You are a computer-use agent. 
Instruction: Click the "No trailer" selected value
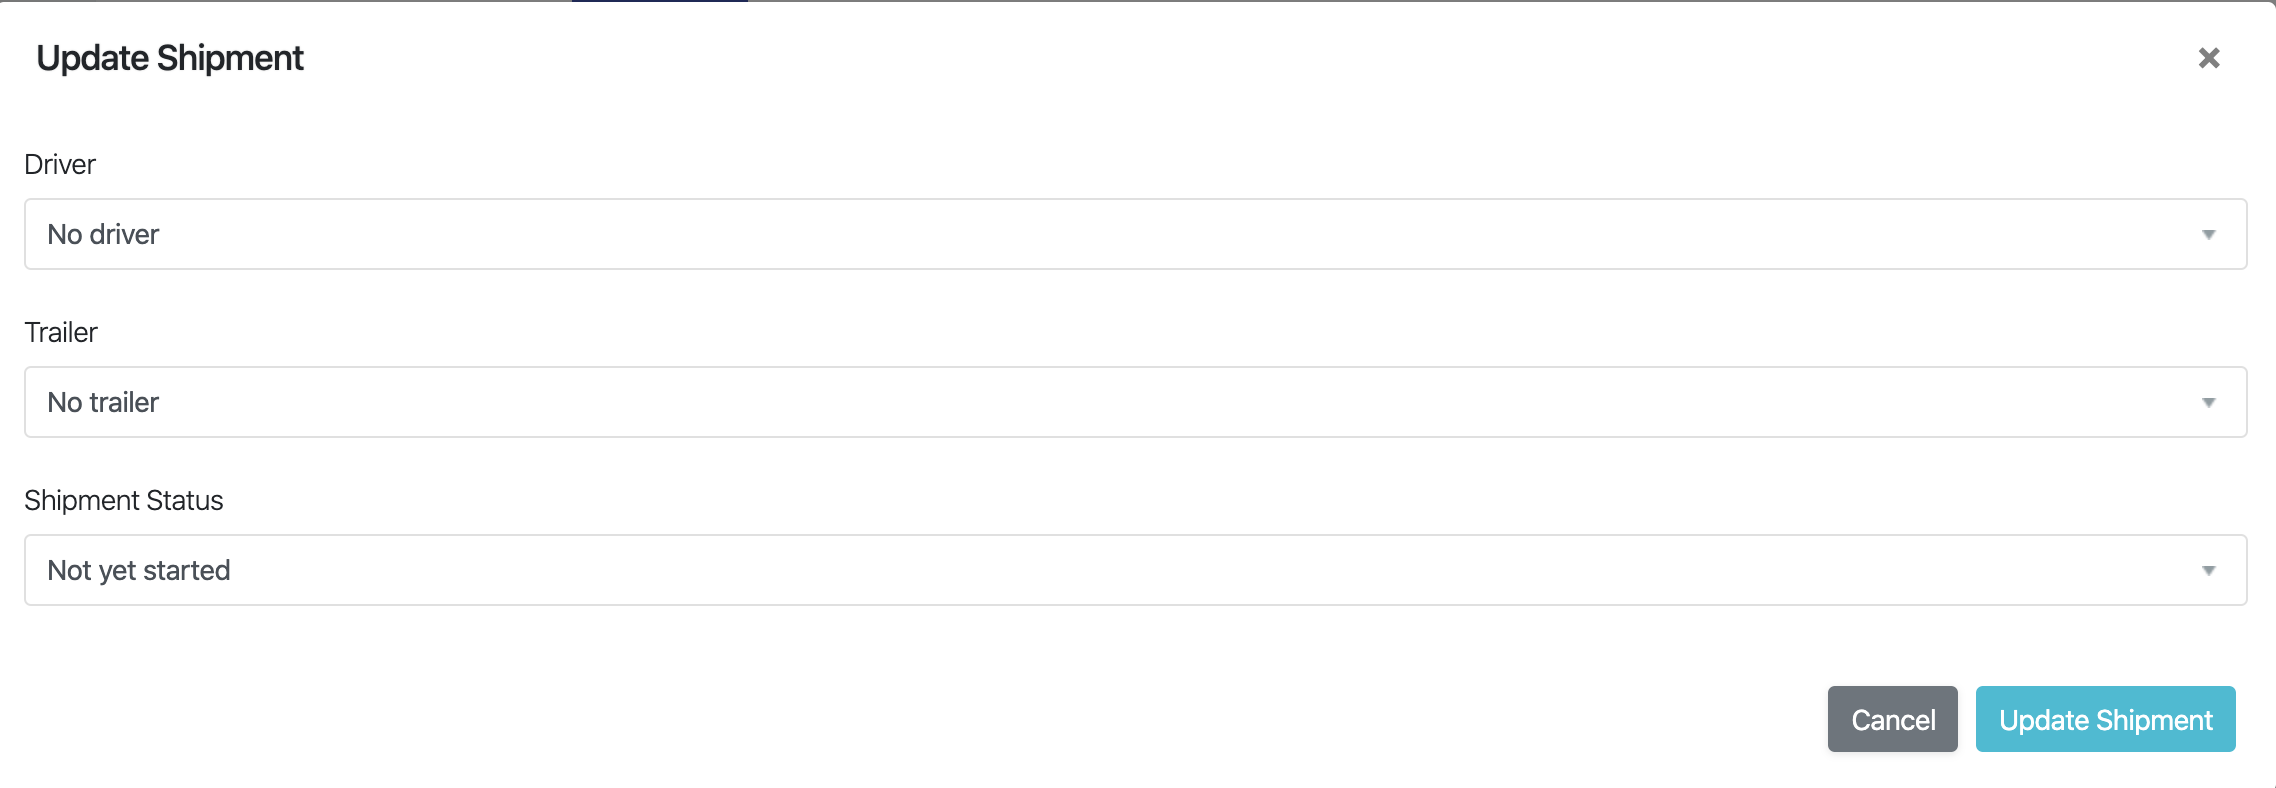point(103,402)
